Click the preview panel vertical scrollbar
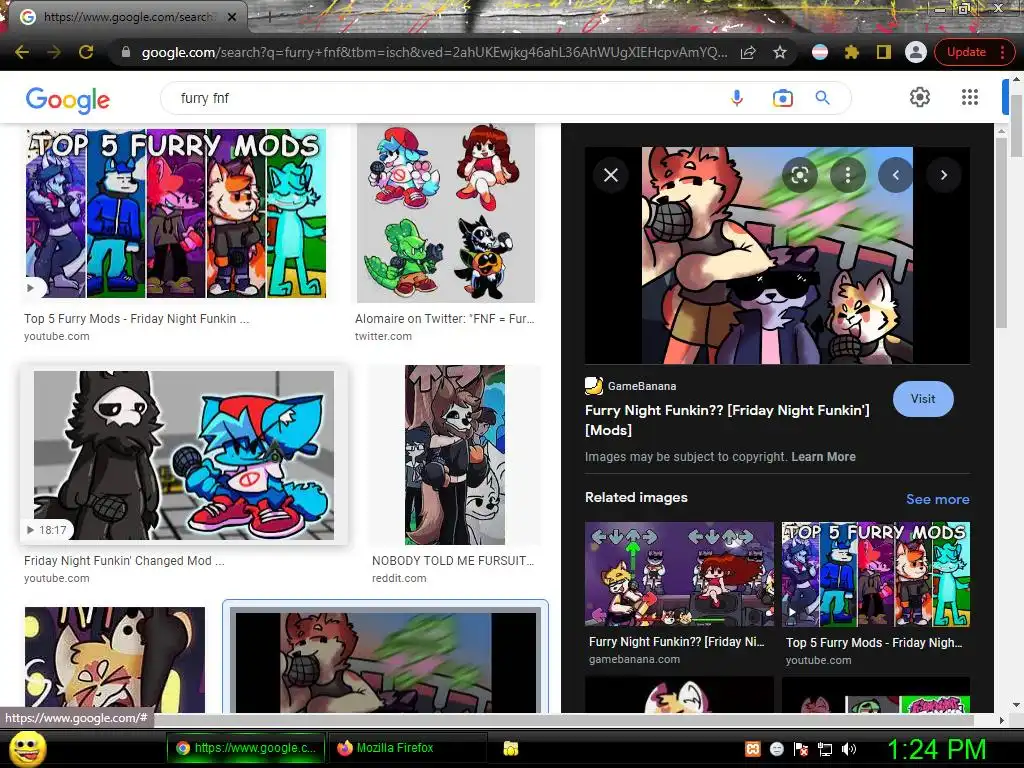Screen dimensions: 1024x768 tap(1001, 233)
